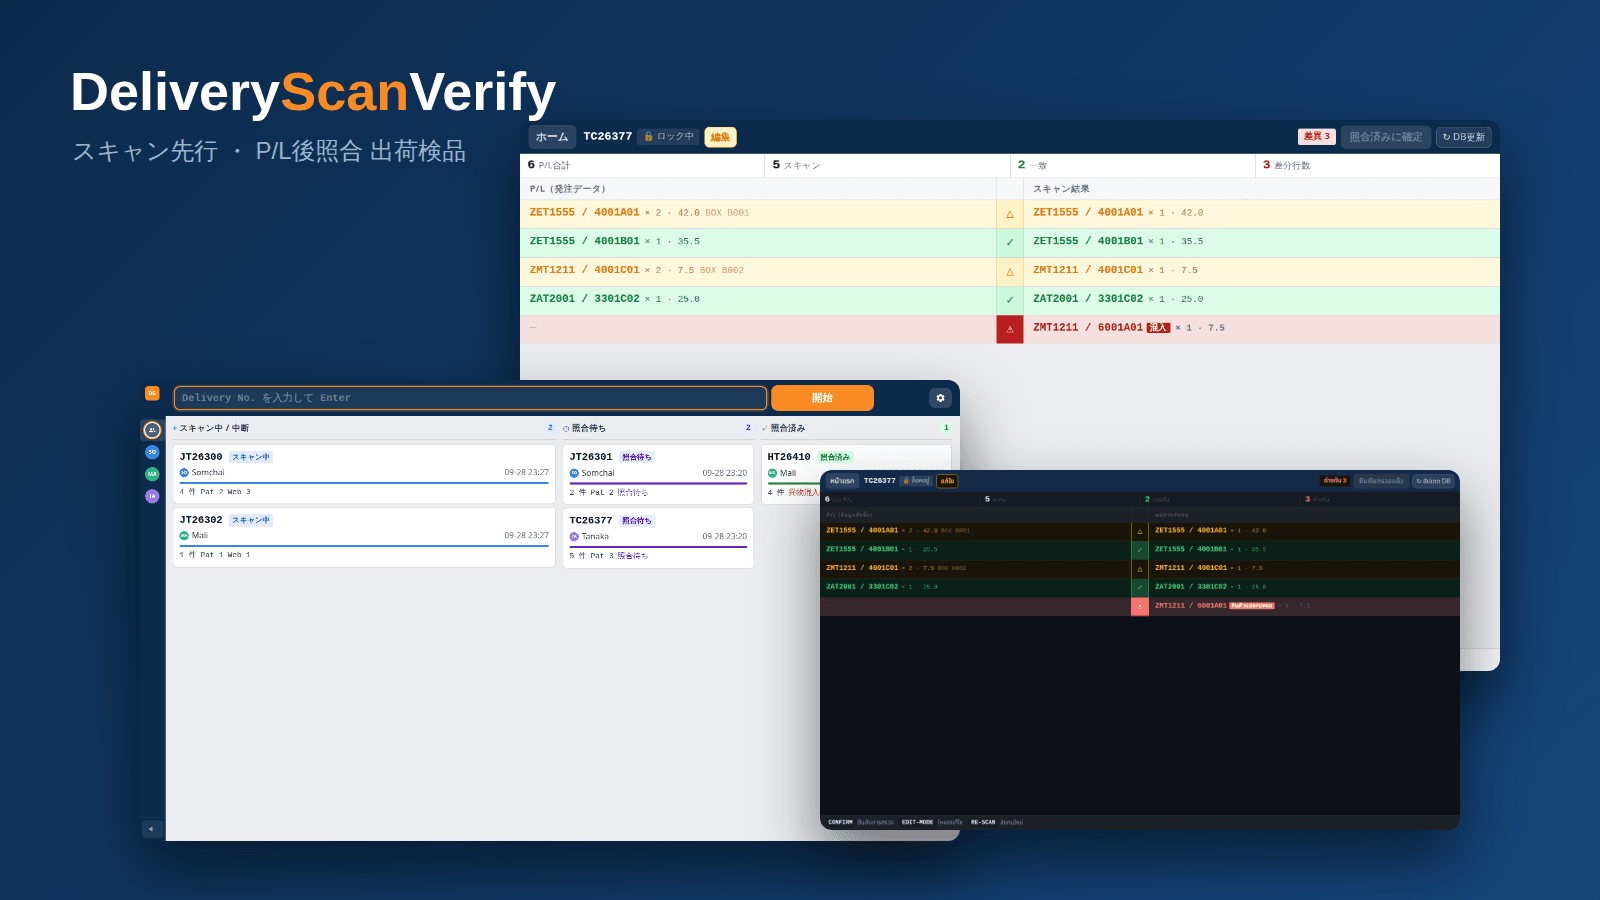Screen dimensions: 1600x900
Task: Open the JT26300 delivery card
Action: pos(364,474)
